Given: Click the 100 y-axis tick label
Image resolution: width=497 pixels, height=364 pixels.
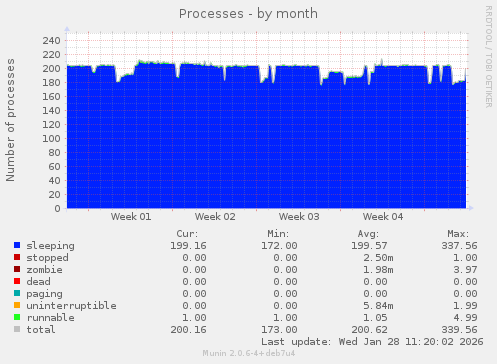Looking at the screenshot, I should (x=51, y=139).
